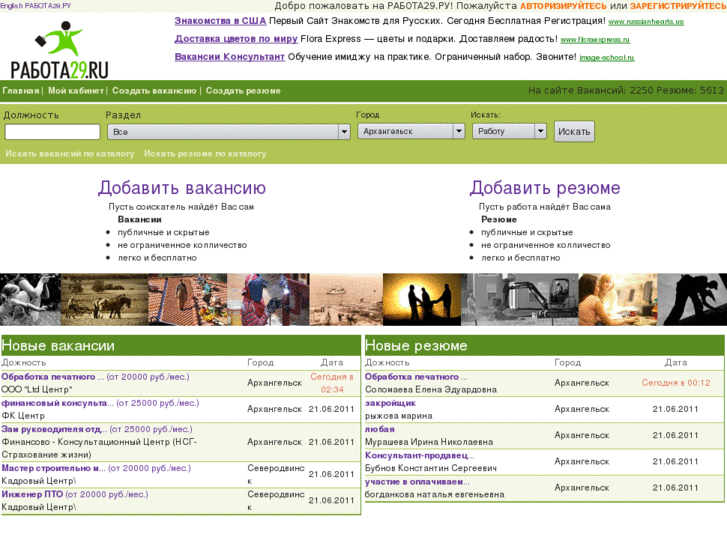Open the Доставка цветов по миру ad
This screenshot has height=545, width=727.
coord(236,39)
